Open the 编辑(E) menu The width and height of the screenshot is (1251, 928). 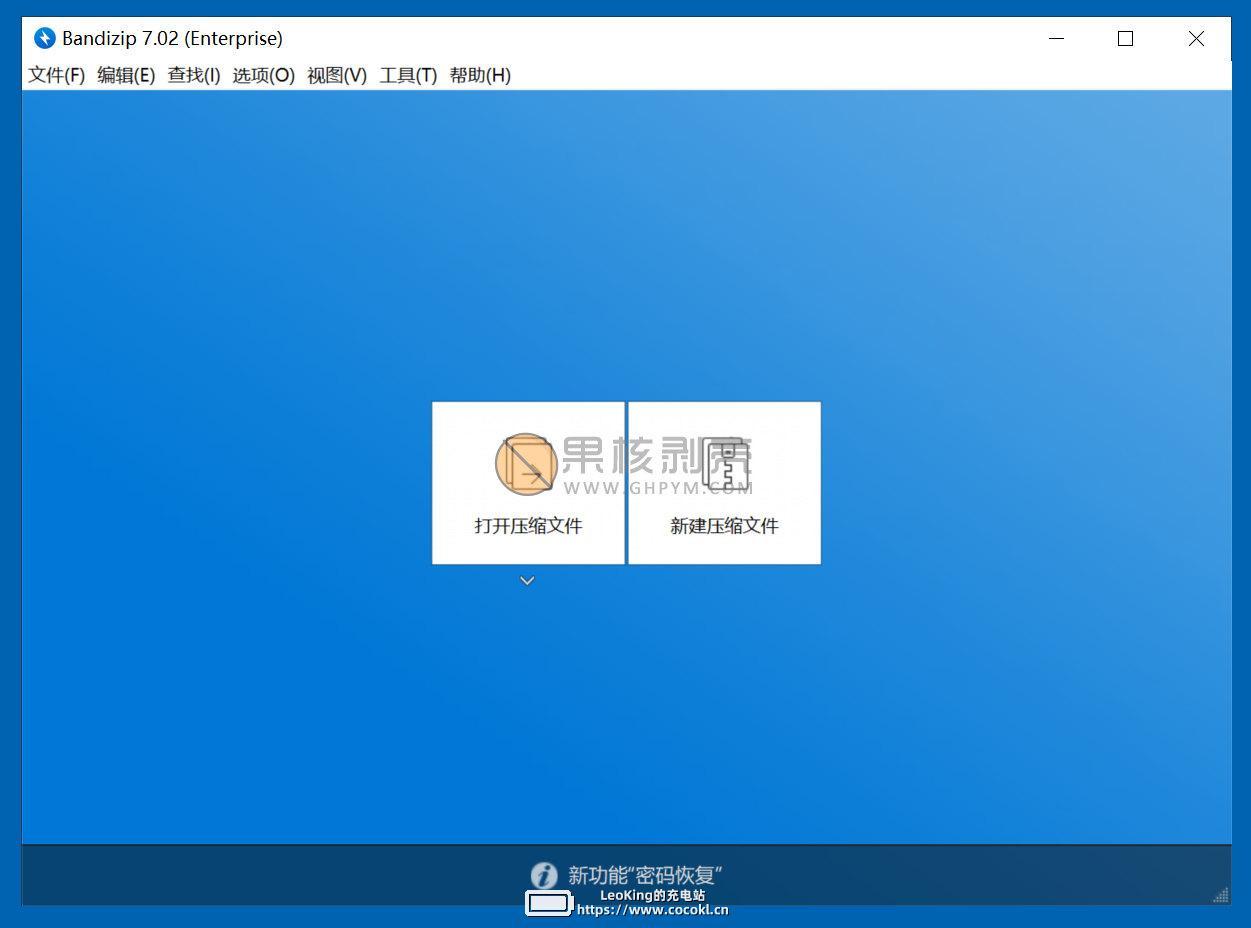coord(126,75)
